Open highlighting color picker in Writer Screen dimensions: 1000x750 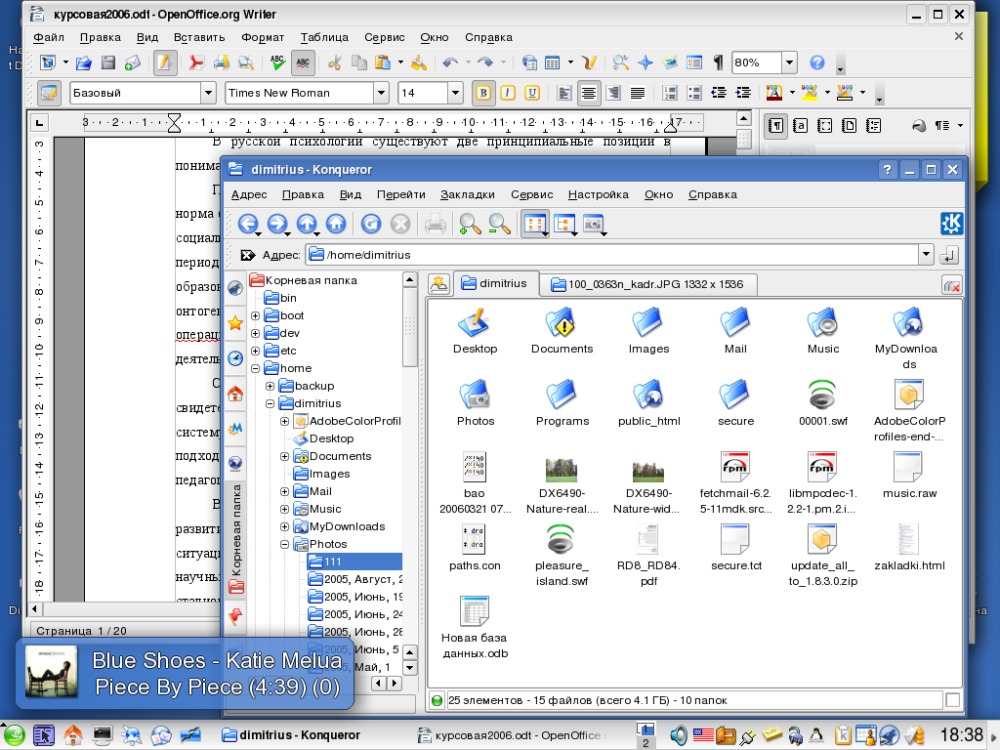pos(810,93)
